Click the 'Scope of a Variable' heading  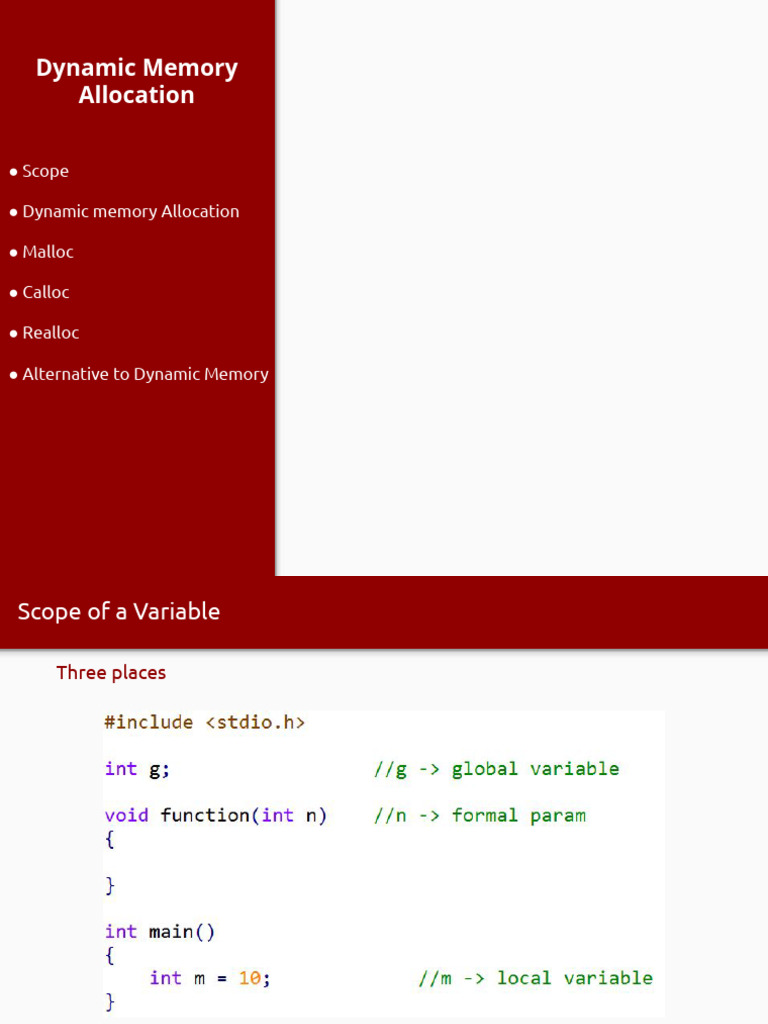coord(119,612)
